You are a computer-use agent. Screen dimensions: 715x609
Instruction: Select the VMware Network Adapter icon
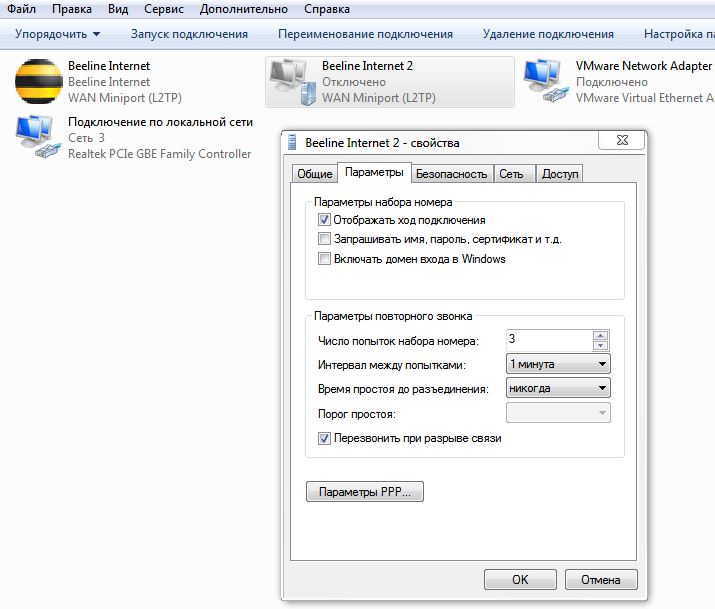tap(546, 82)
